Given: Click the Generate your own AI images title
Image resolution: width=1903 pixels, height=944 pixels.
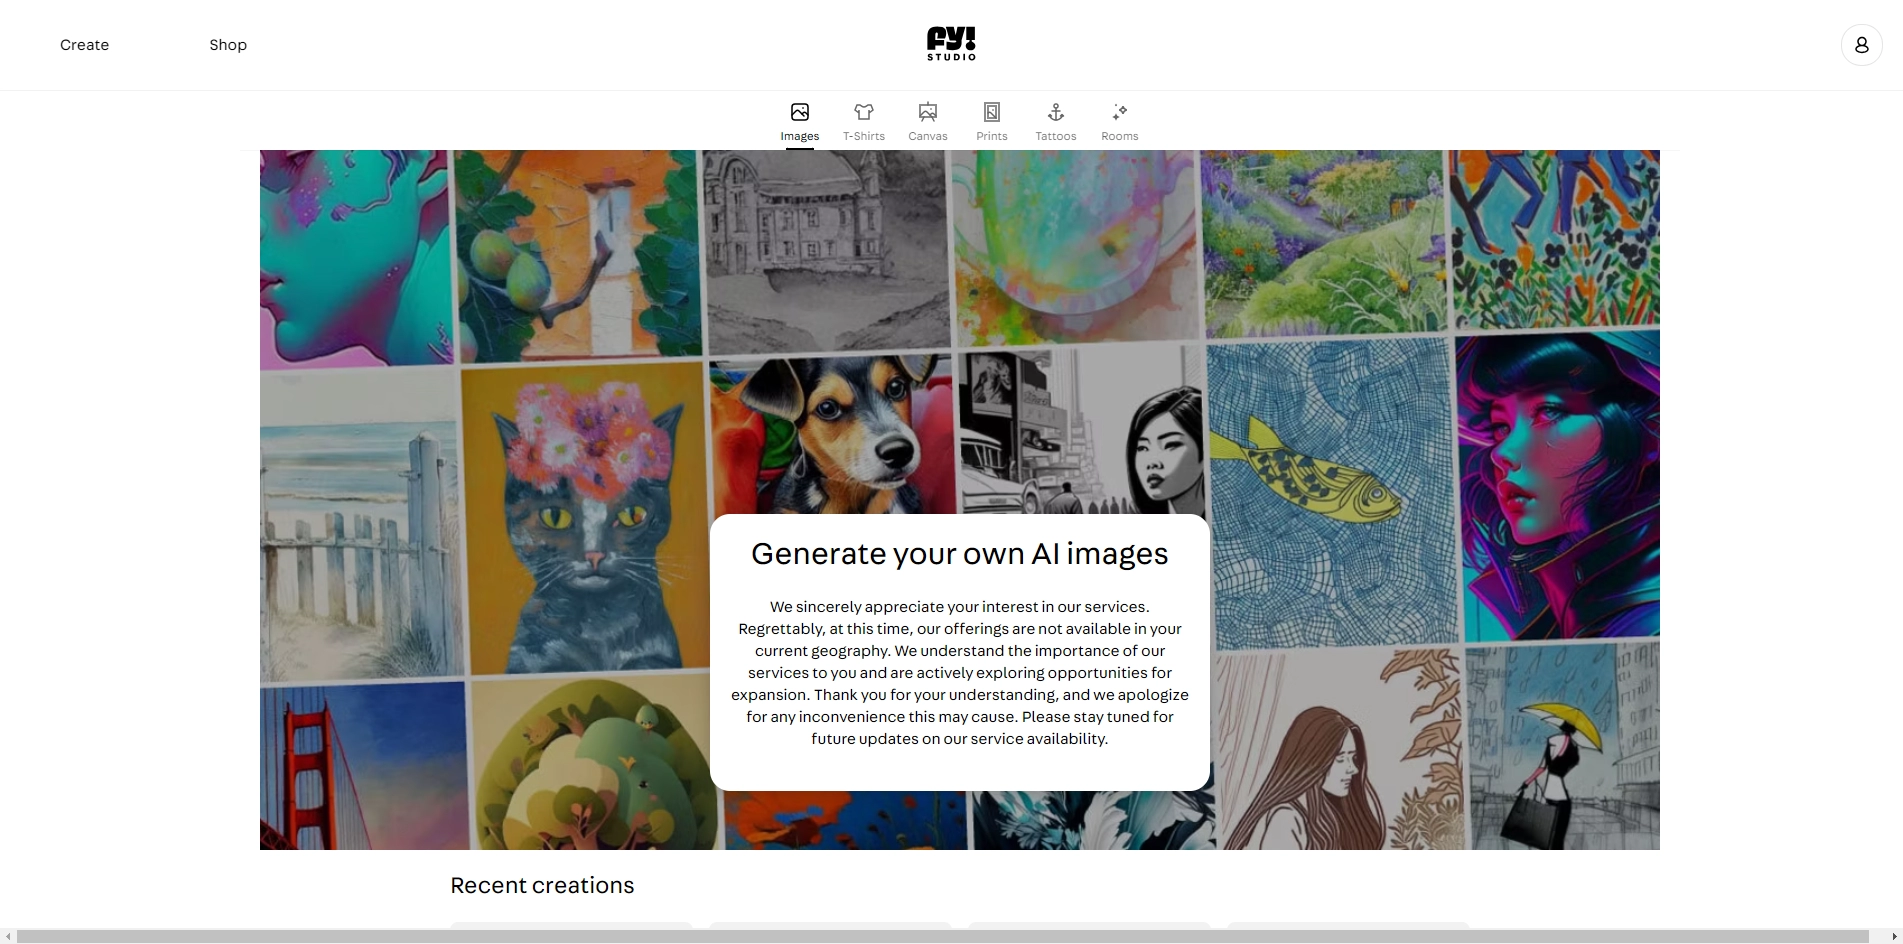Looking at the screenshot, I should pyautogui.click(x=959, y=554).
